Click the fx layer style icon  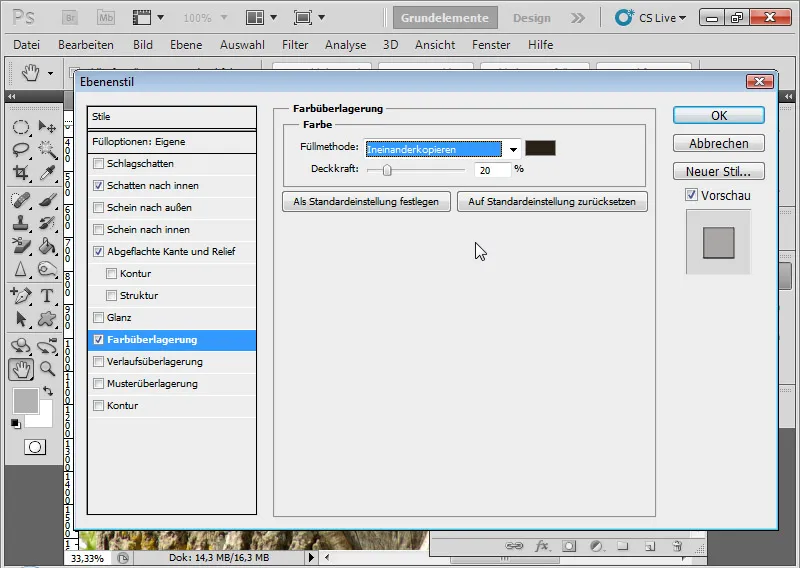(541, 546)
